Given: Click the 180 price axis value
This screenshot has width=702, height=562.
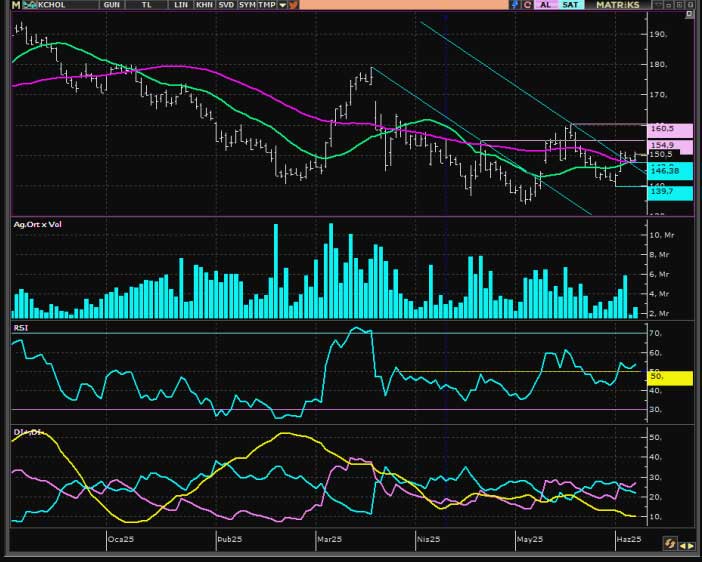Looking at the screenshot, I should tap(658, 64).
